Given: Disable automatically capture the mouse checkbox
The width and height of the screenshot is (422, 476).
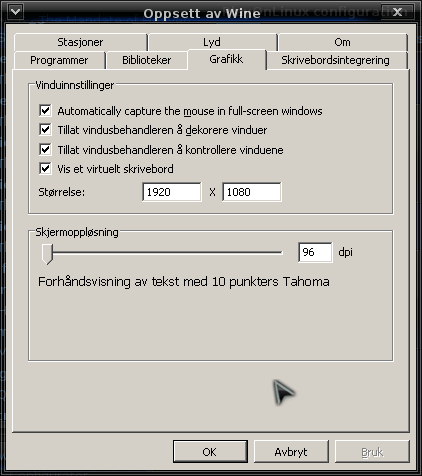Looking at the screenshot, I should tap(45, 111).
